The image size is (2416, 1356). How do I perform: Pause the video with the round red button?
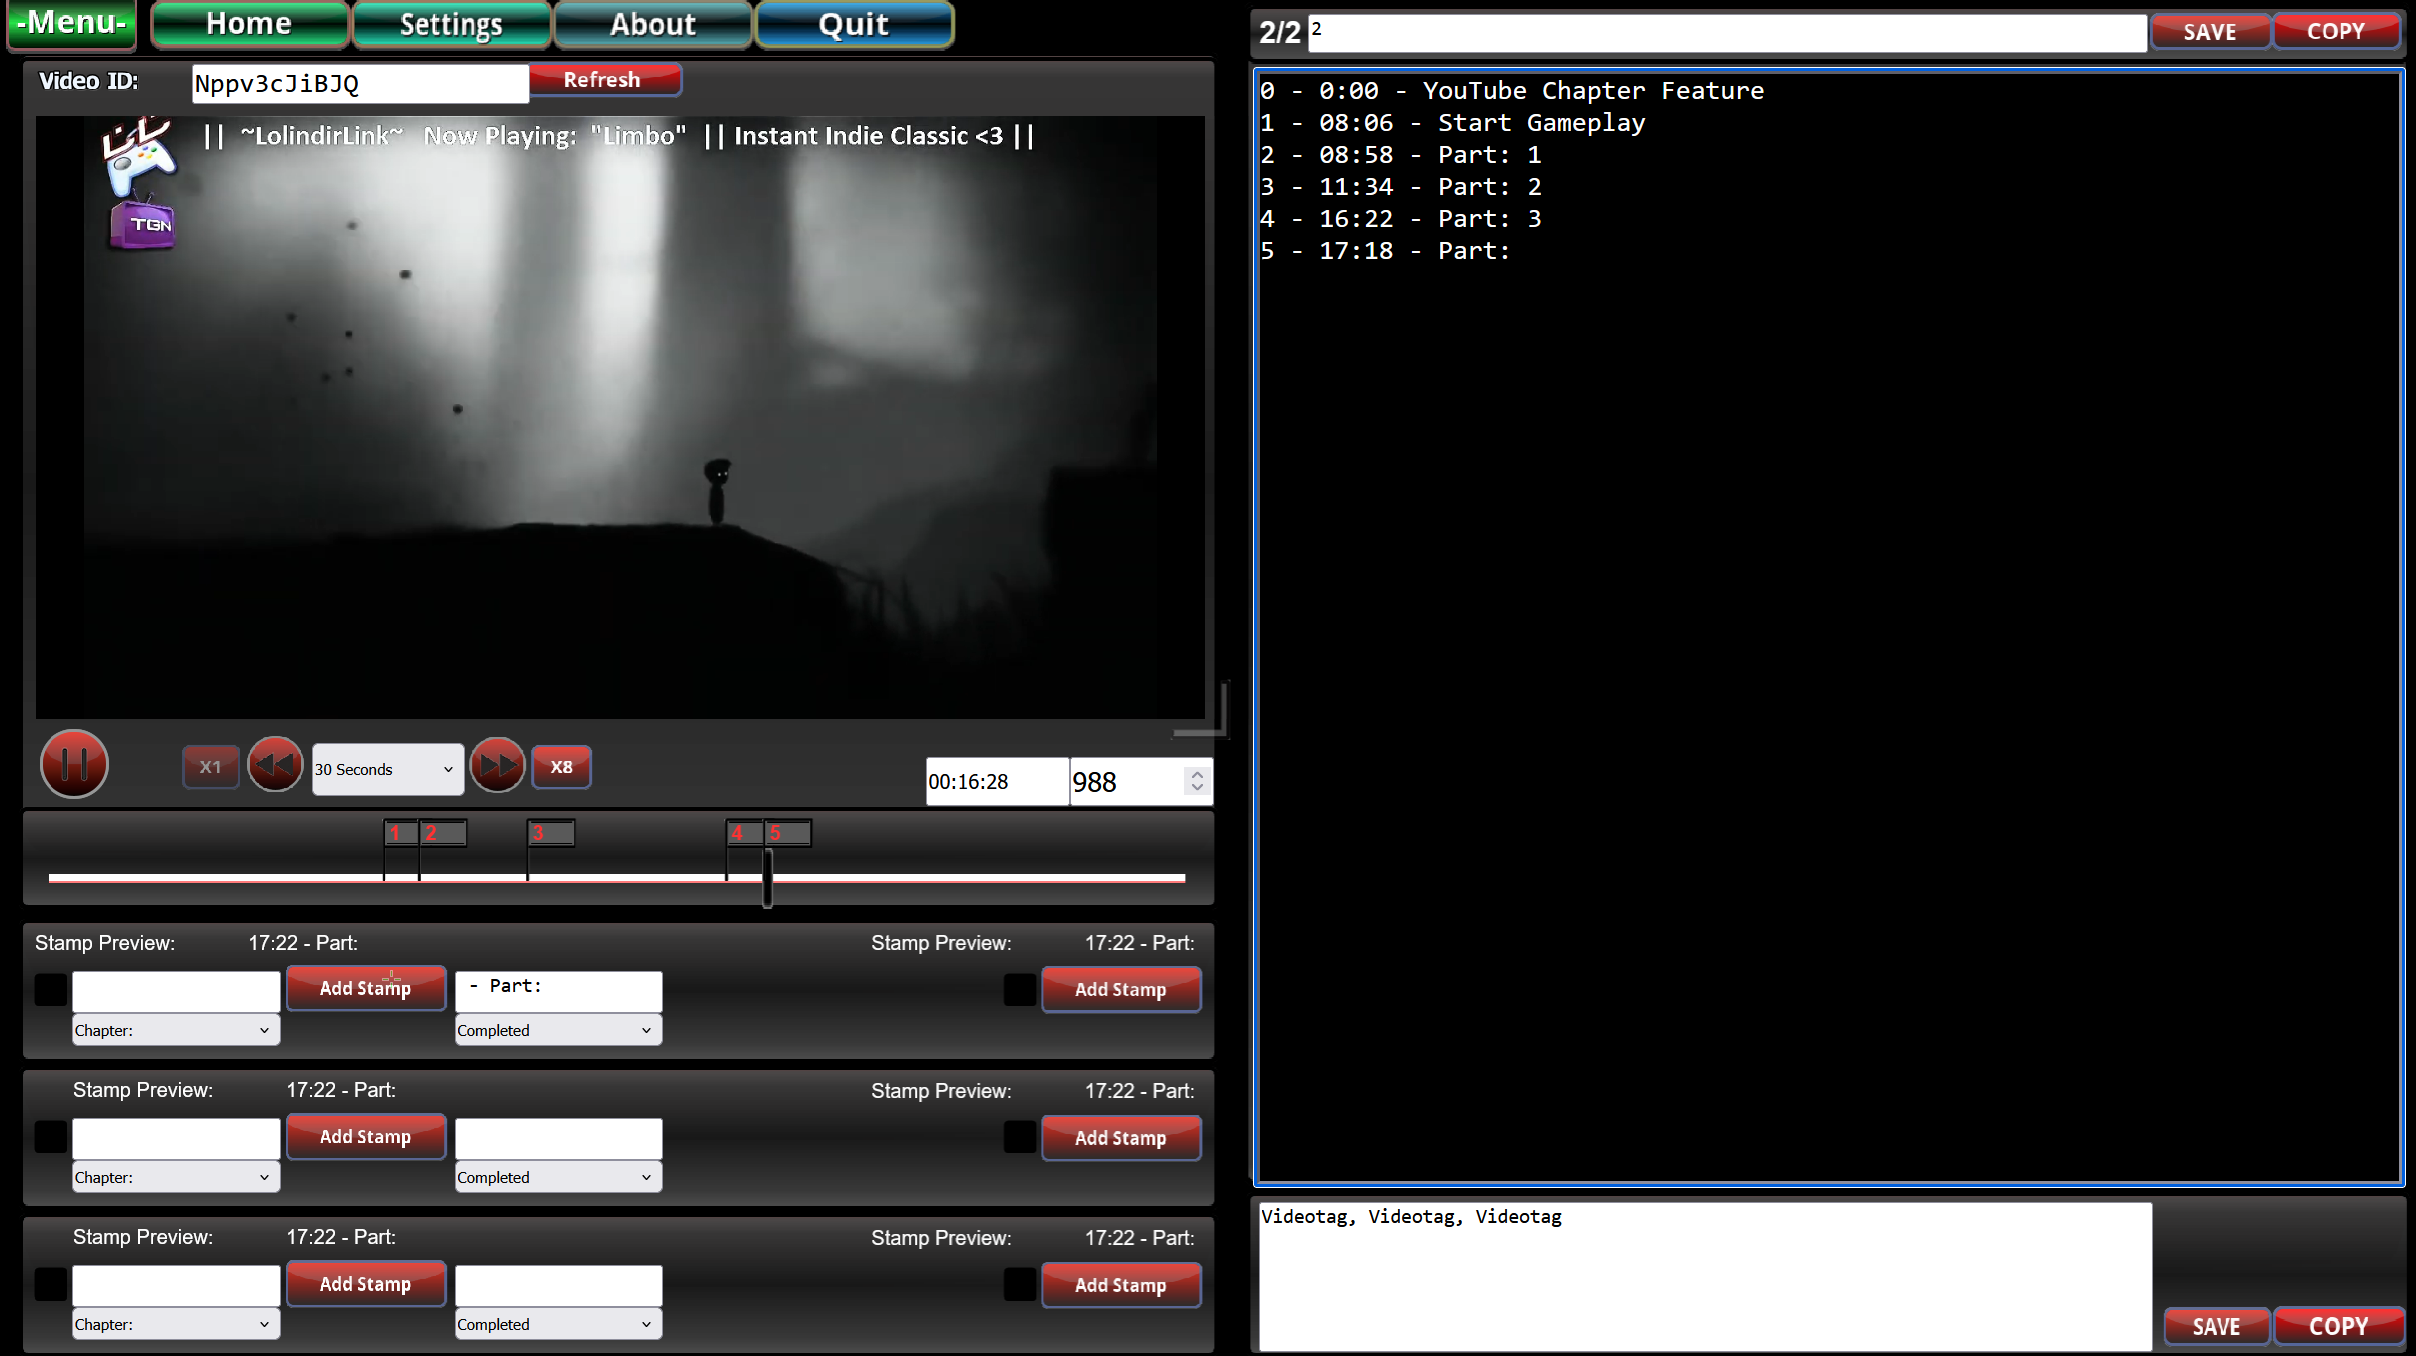(x=74, y=764)
